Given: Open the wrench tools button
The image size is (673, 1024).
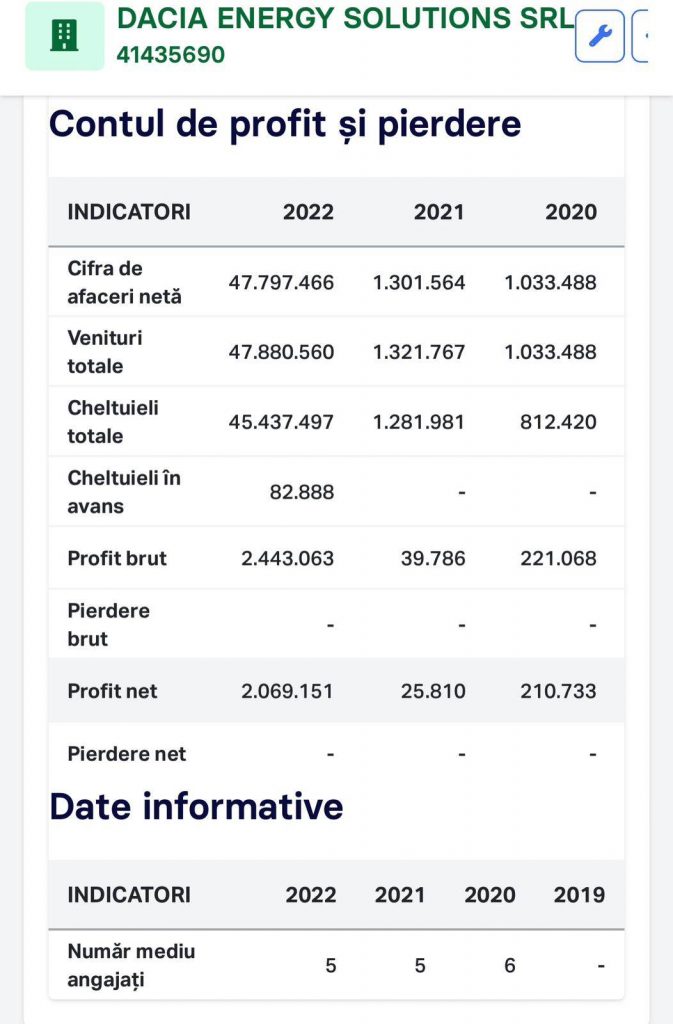Looking at the screenshot, I should [599, 36].
